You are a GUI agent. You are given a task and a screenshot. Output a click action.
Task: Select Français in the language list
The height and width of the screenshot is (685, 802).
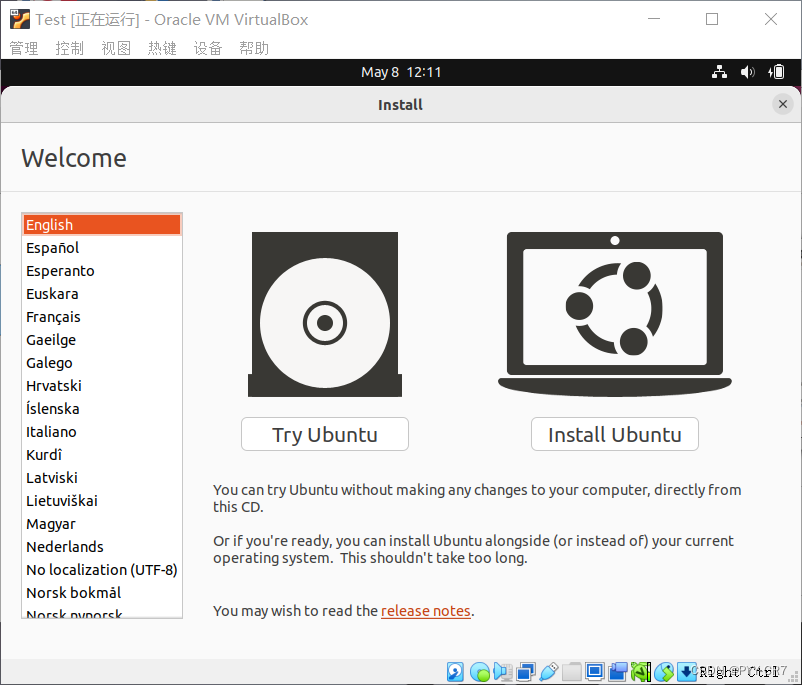tap(102, 317)
